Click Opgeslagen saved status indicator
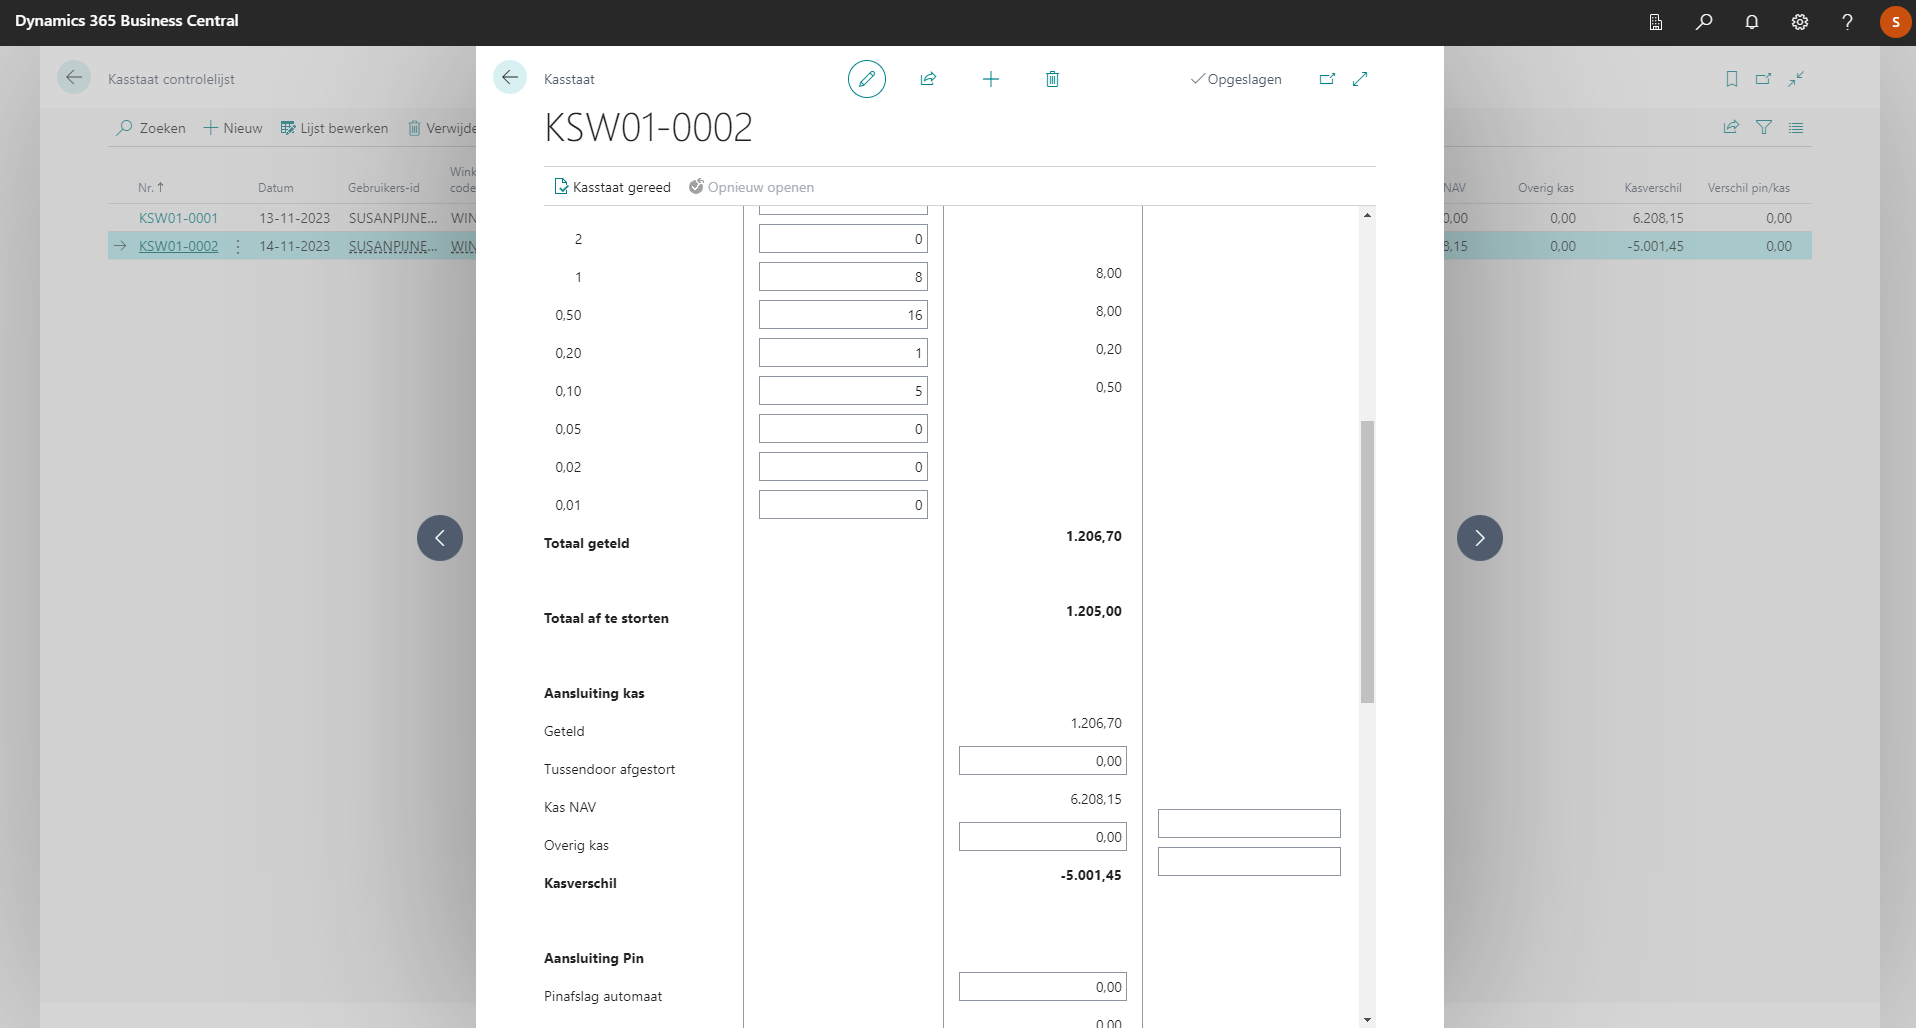 coord(1236,79)
